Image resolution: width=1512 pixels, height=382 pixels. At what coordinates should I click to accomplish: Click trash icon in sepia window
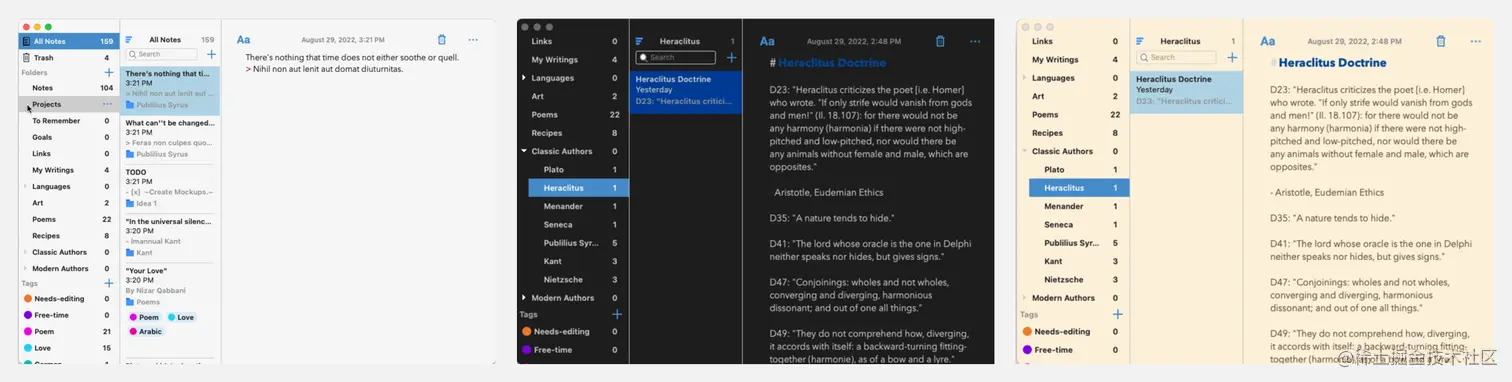coord(1441,41)
